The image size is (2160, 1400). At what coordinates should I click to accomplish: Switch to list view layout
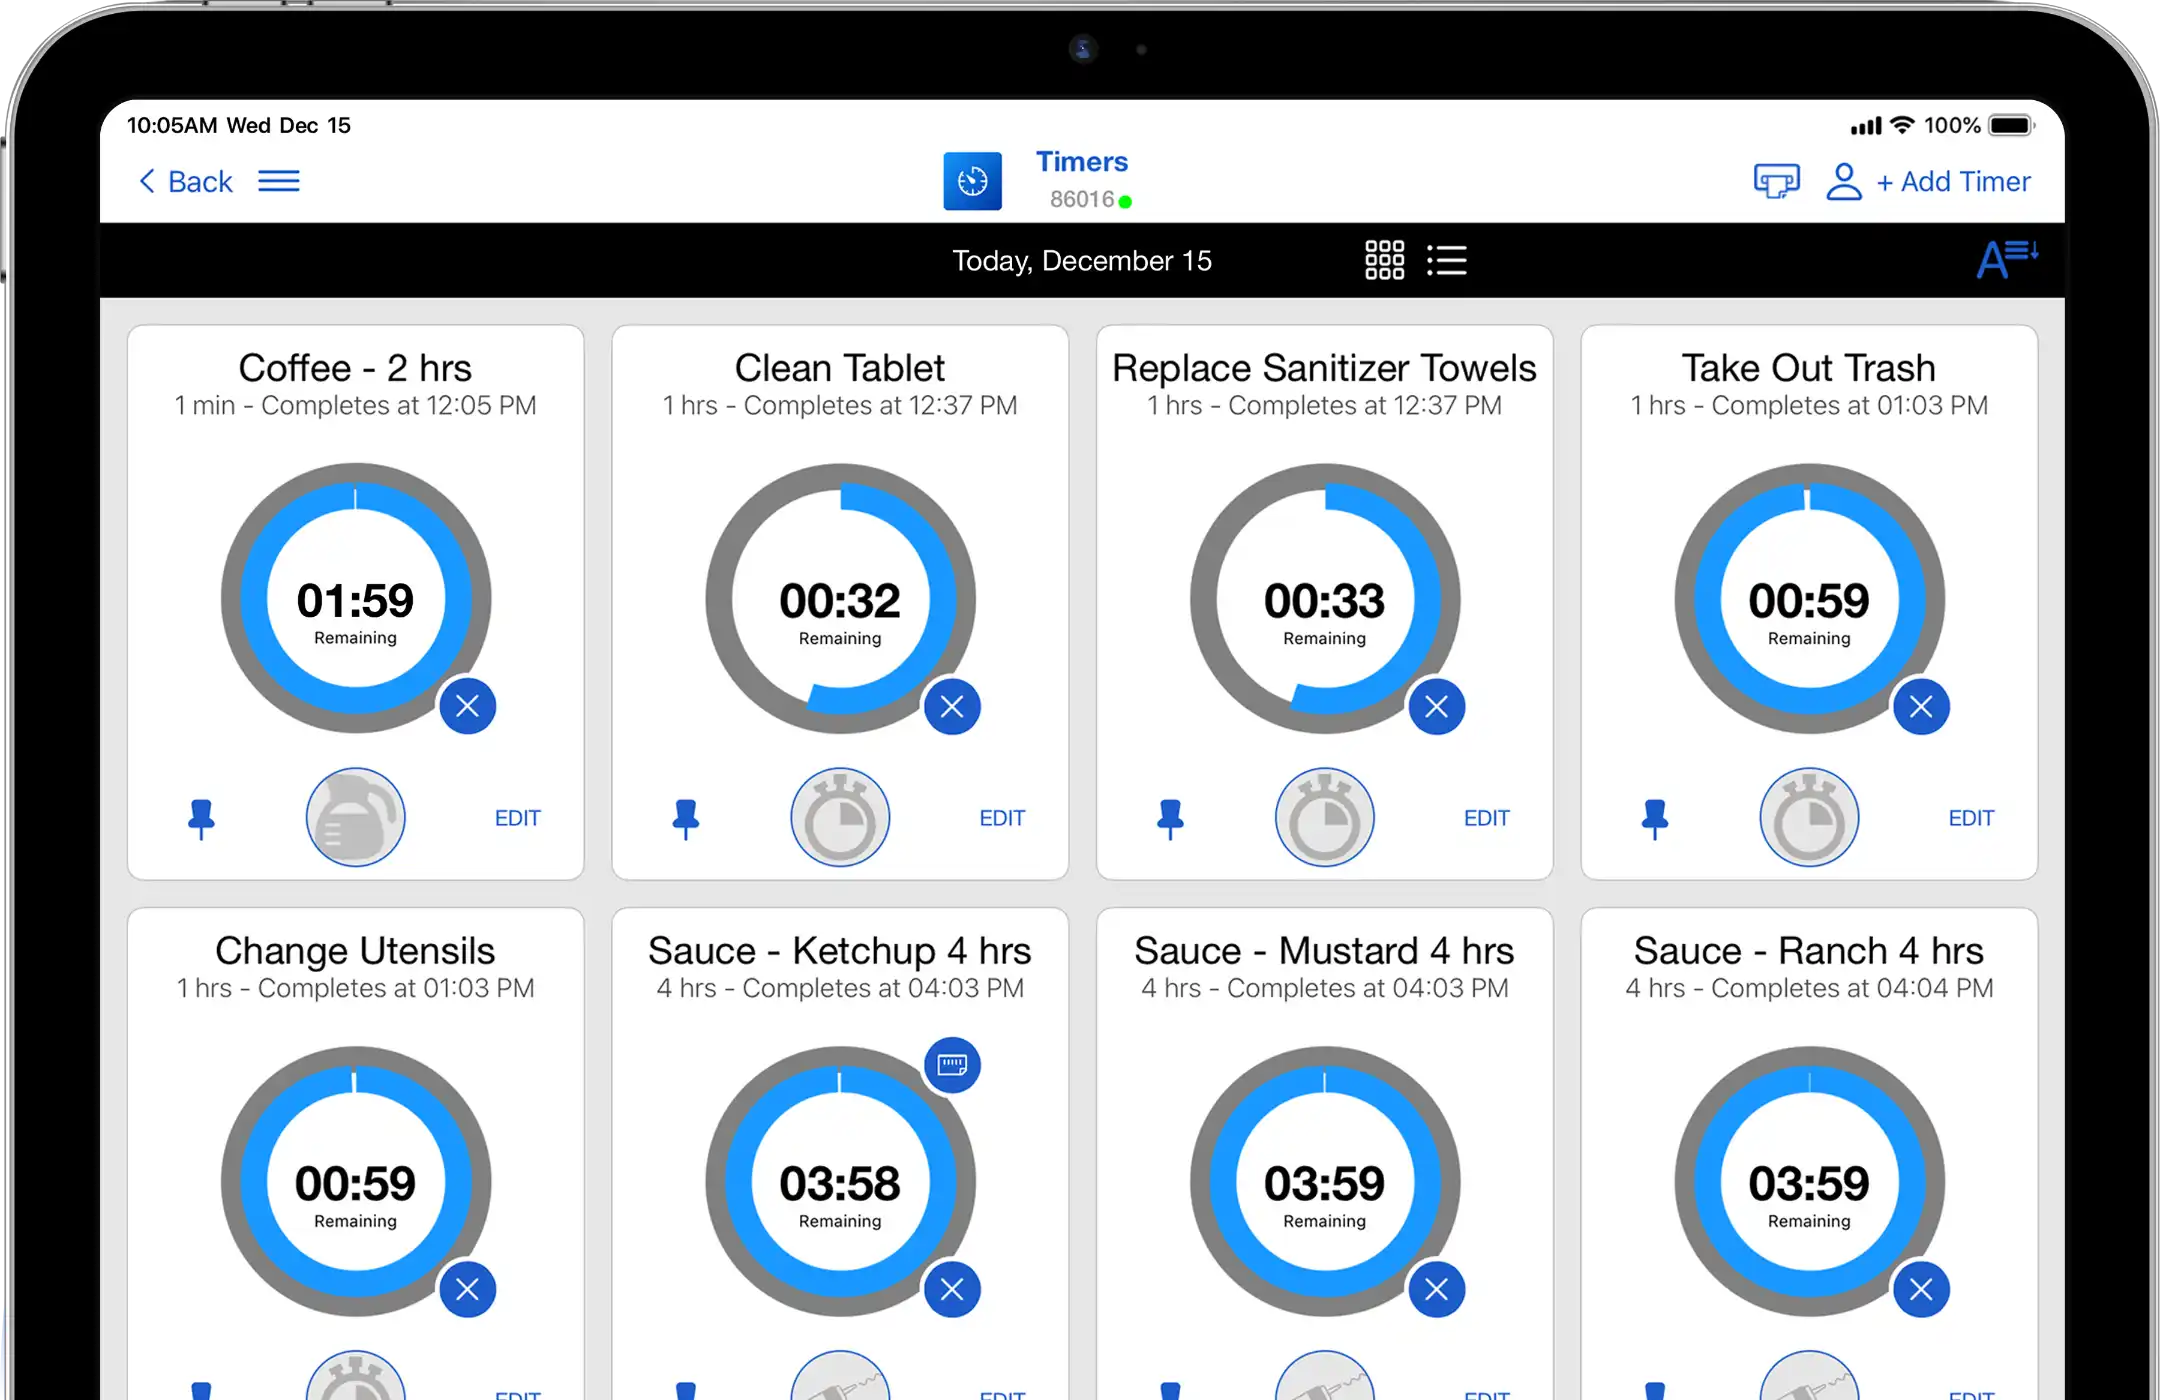(x=1446, y=260)
